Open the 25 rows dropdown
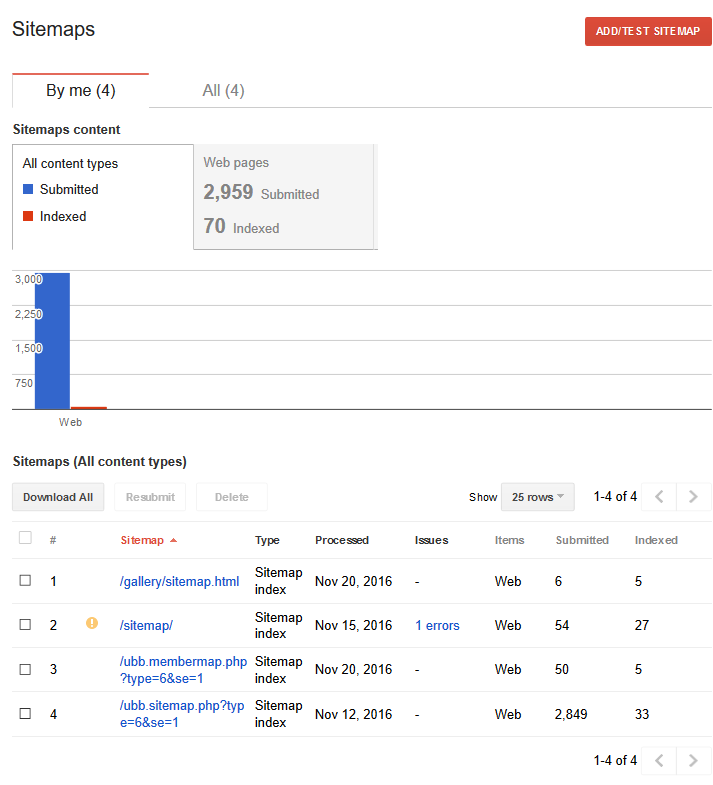Screen dimensions: 713x785 (x=538, y=497)
